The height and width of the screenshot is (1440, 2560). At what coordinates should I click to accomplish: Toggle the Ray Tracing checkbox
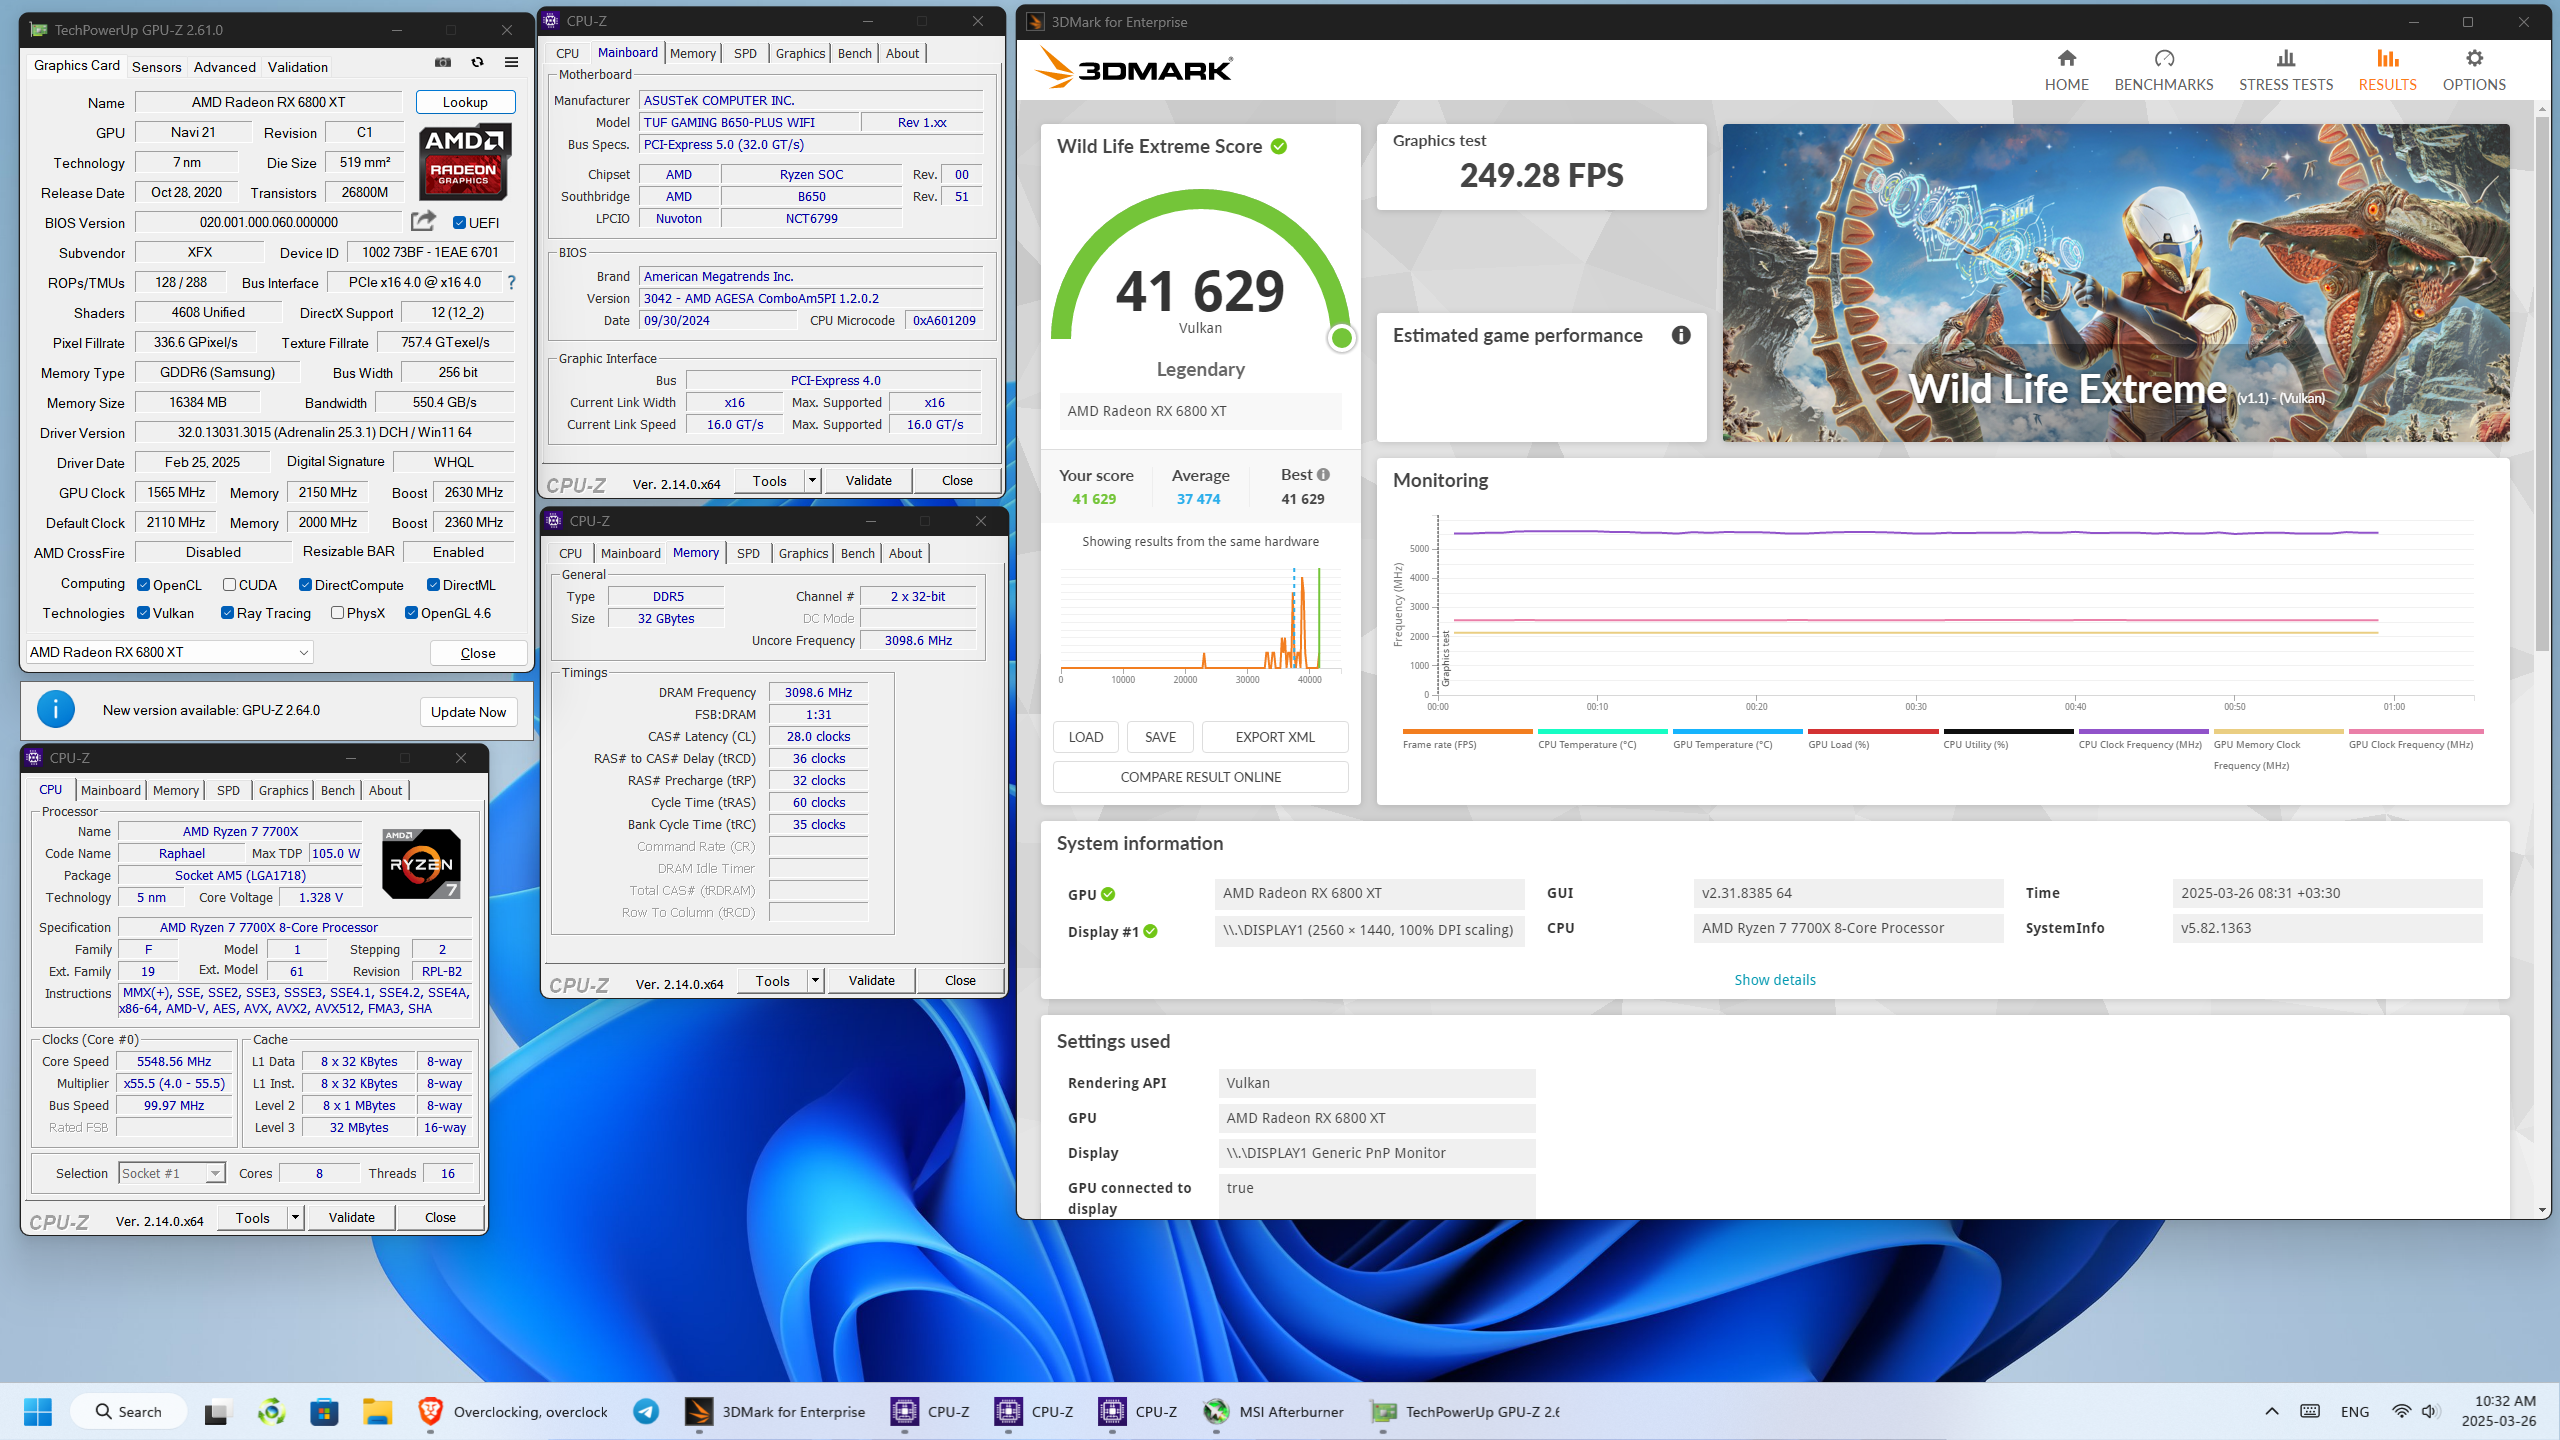pyautogui.click(x=228, y=613)
